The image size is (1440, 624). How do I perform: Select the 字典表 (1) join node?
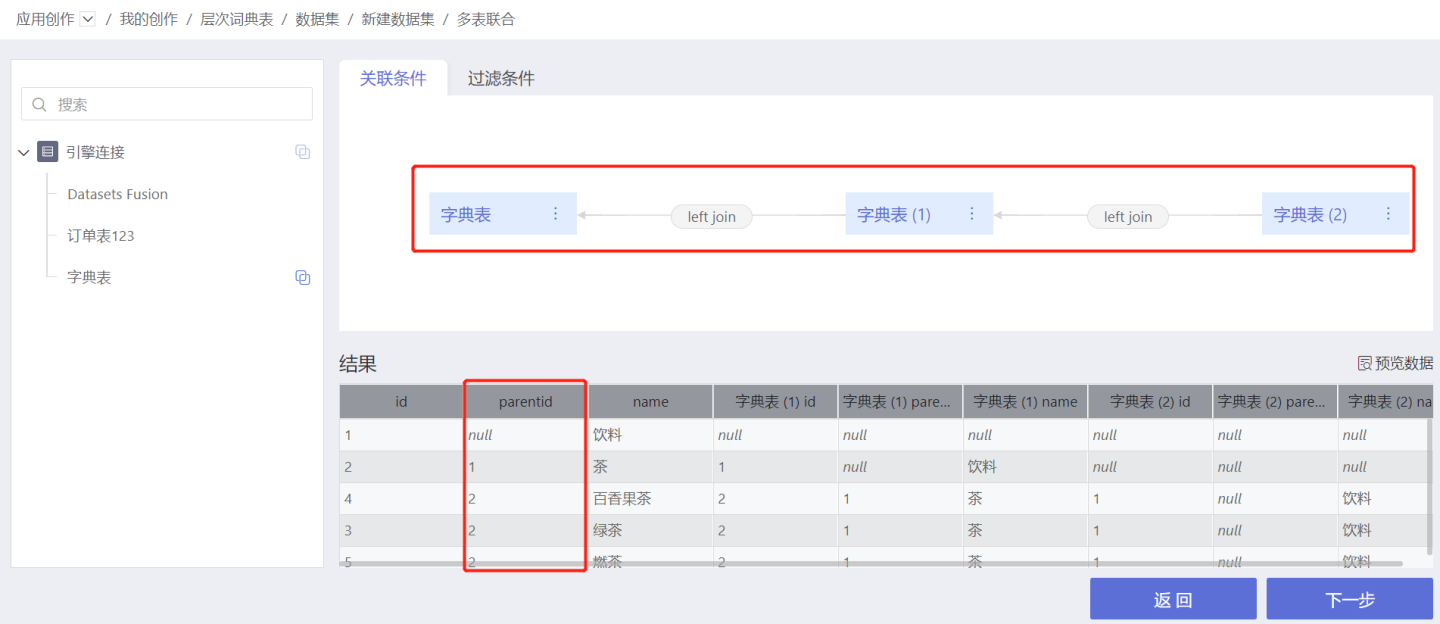[919, 214]
